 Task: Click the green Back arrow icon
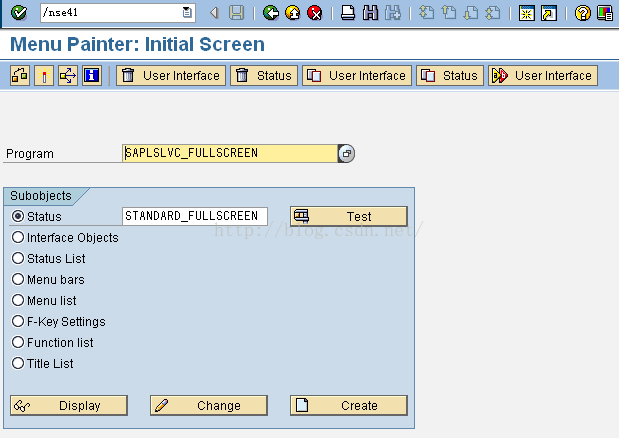[x=271, y=13]
